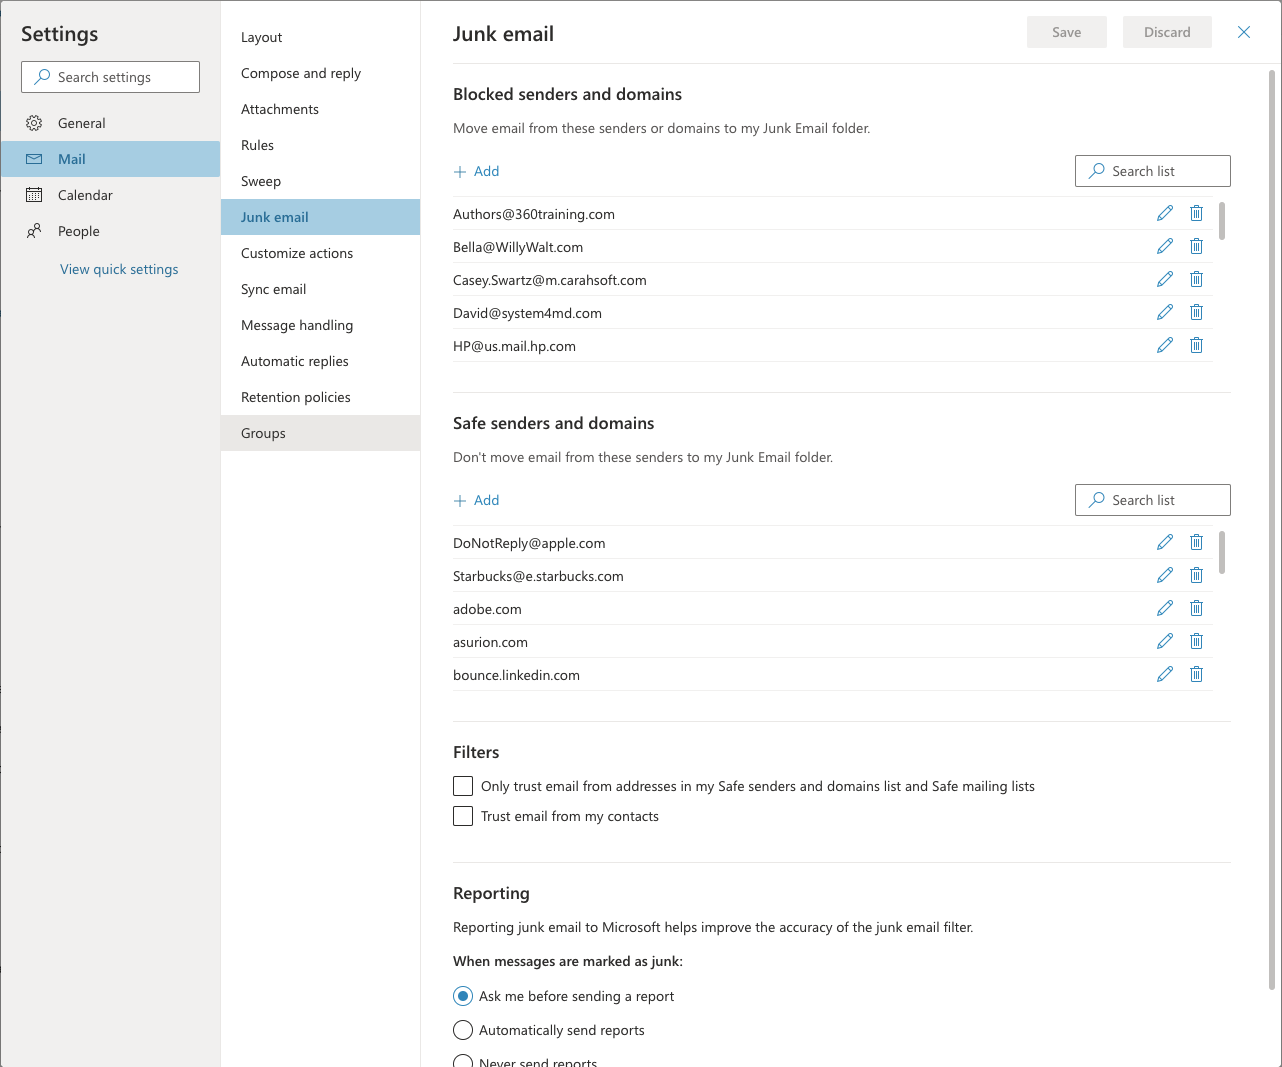Check Only trust email from Safe senders

tap(463, 786)
